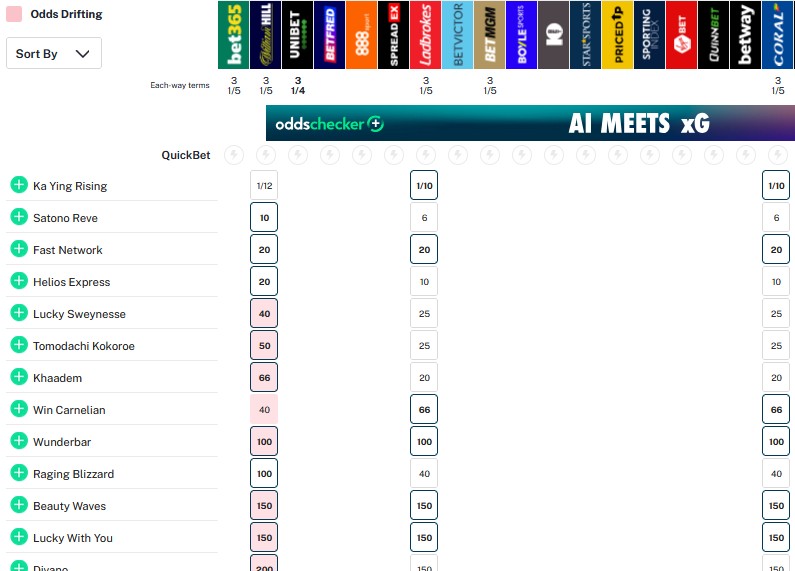Viewport: 795px width, 571px height.
Task: Click William Hill odds 1/12 for Ka Ying Rising
Action: (x=264, y=186)
